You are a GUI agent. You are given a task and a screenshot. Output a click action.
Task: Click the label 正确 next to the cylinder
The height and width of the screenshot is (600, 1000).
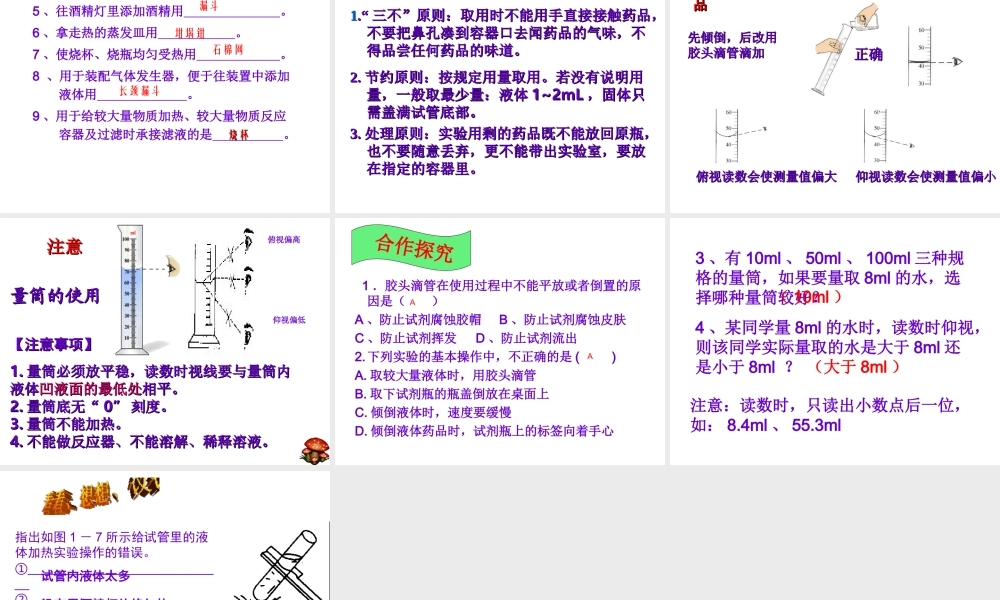(x=869, y=55)
